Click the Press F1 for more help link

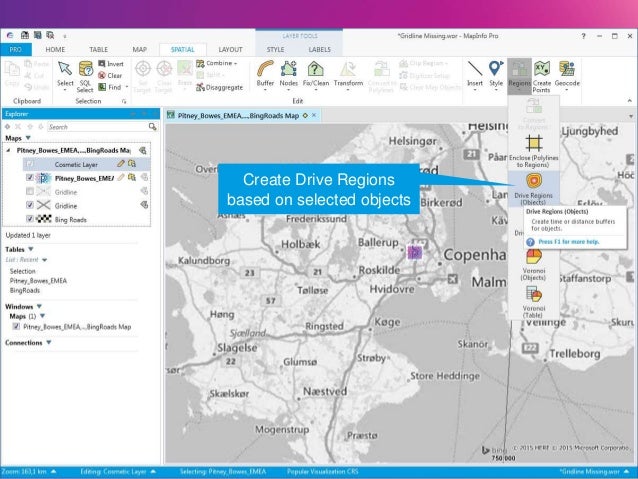pos(569,242)
